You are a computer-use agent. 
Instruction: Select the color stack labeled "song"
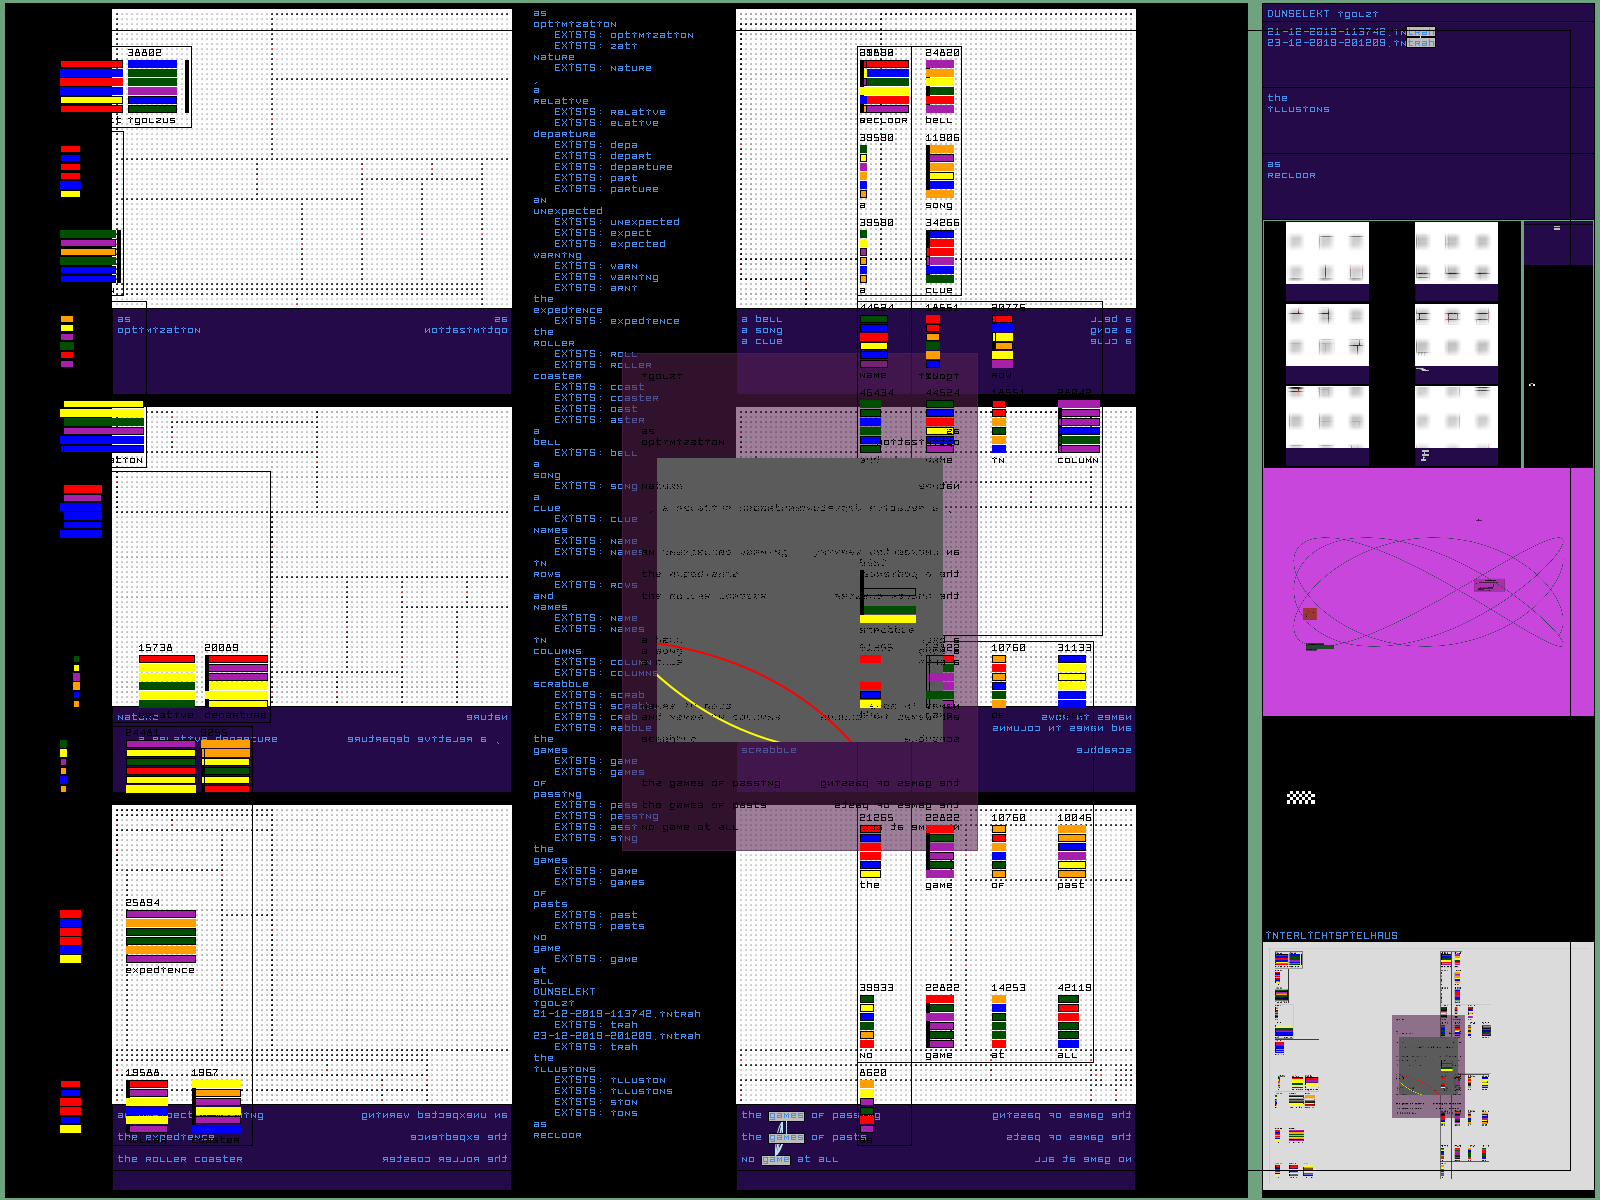click(940, 172)
